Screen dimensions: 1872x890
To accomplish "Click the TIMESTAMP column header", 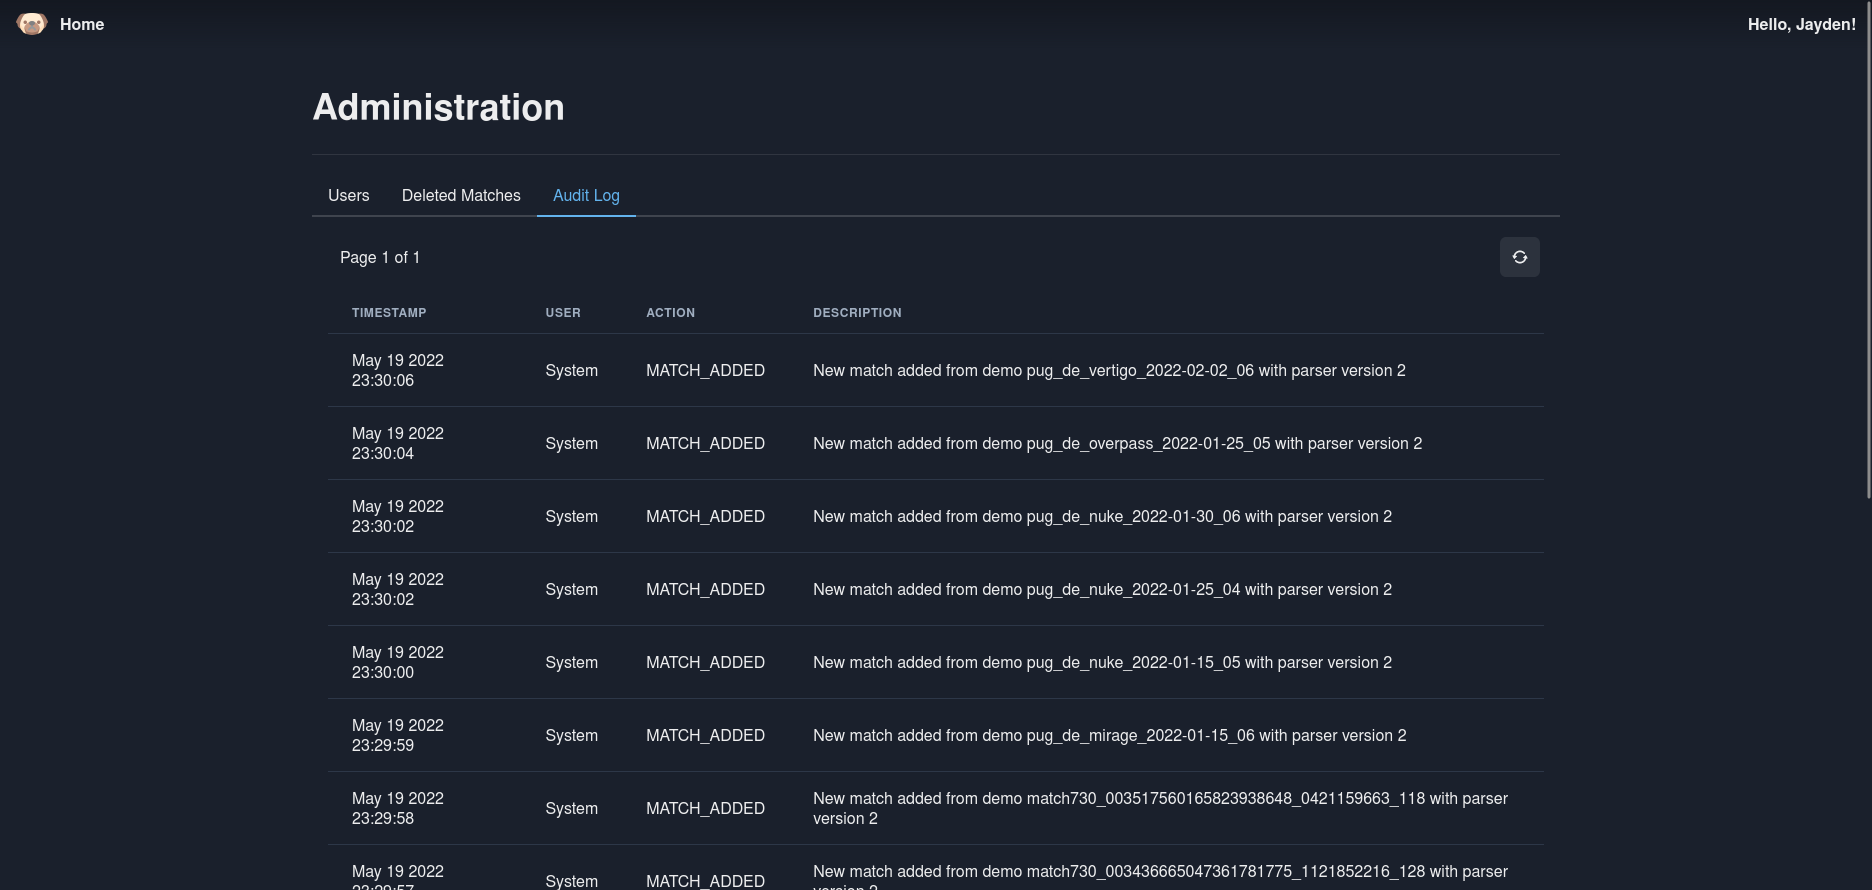I will [x=389, y=313].
